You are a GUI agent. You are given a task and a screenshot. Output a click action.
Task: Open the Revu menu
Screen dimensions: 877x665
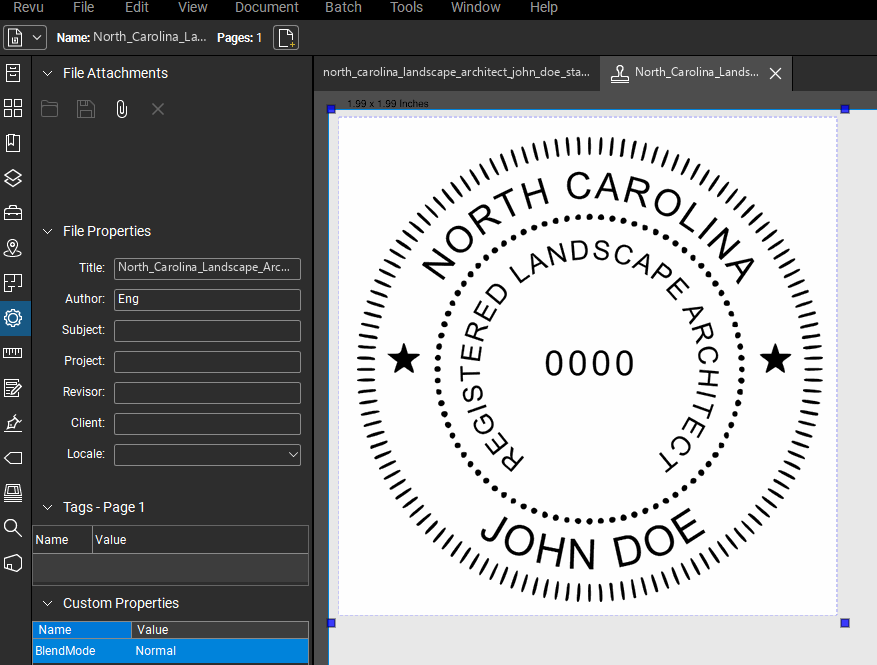(x=28, y=7)
